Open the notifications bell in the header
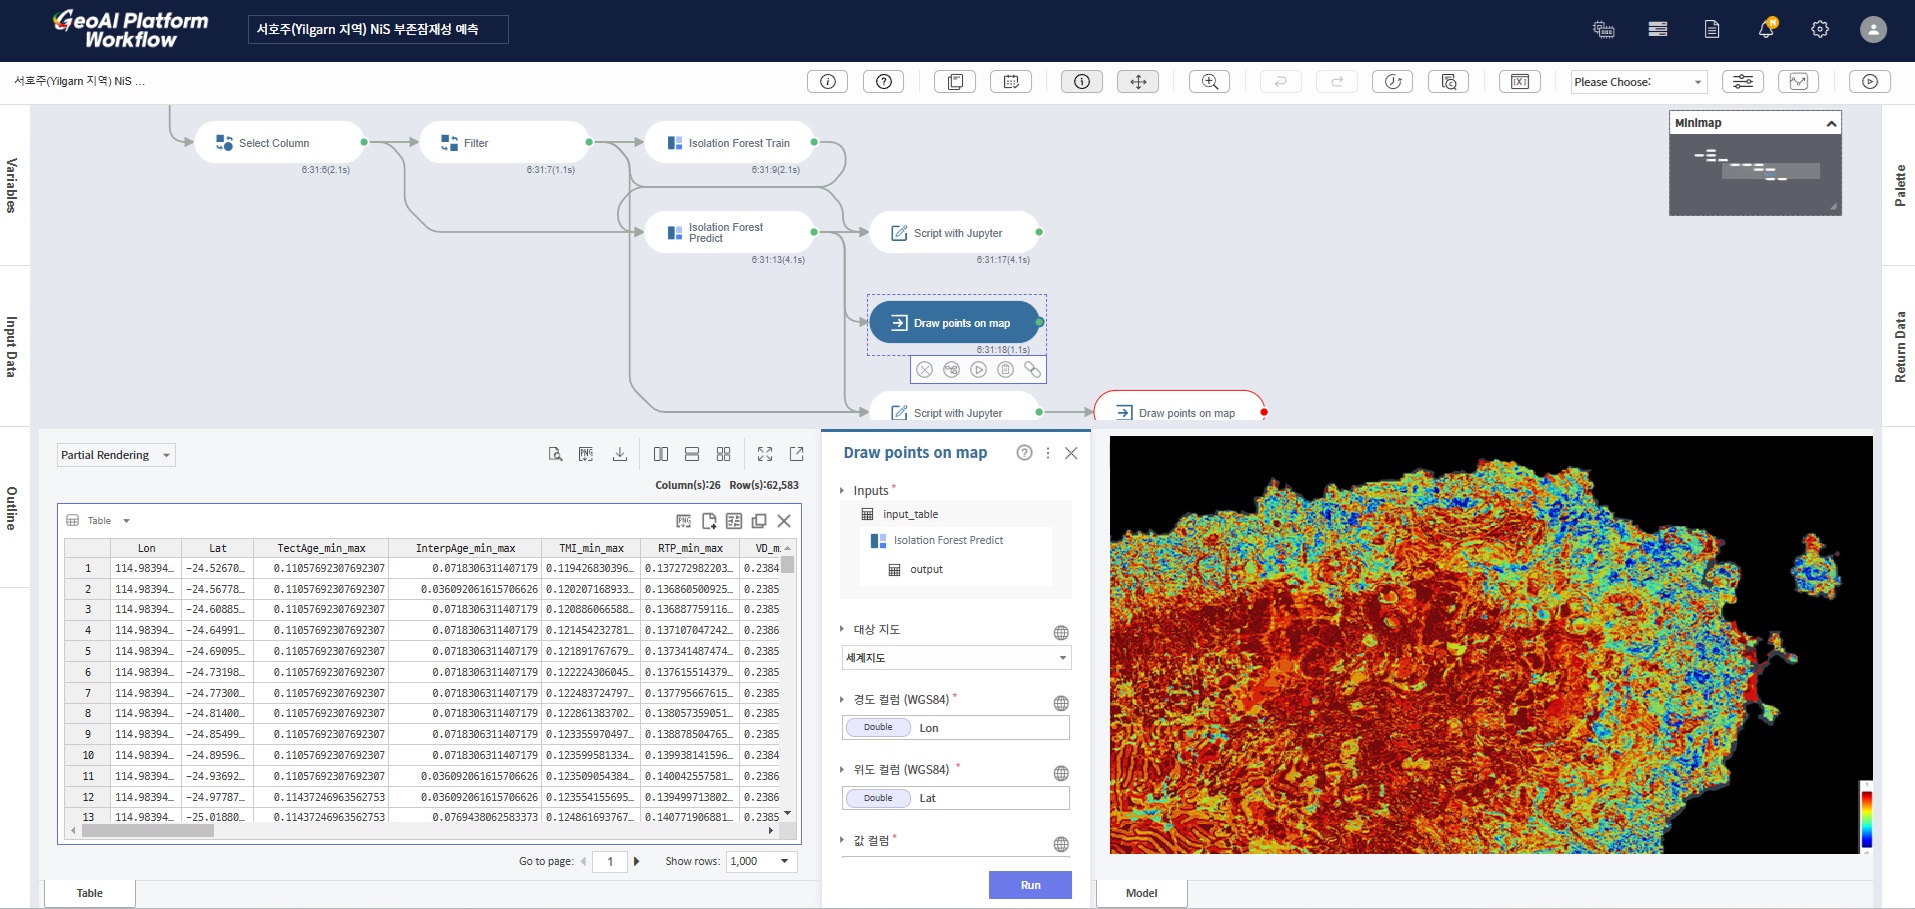 pos(1766,29)
